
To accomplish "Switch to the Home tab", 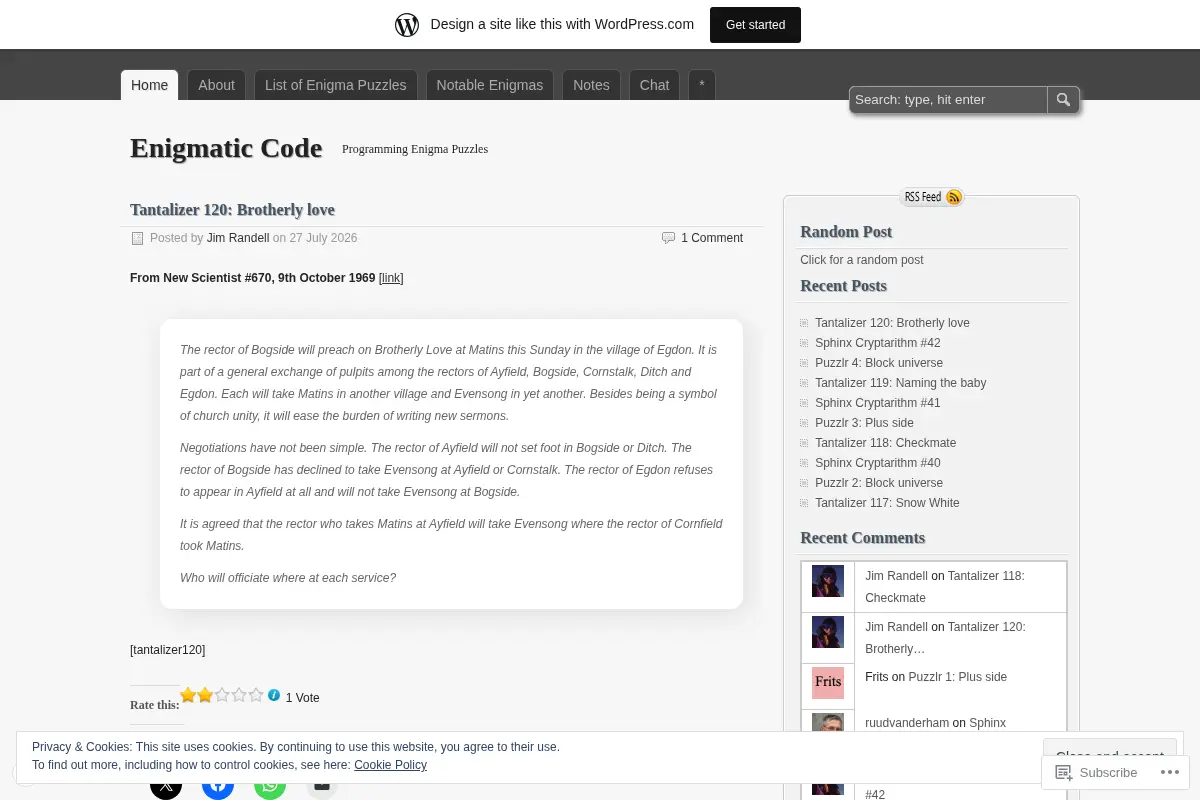I will (x=150, y=85).
